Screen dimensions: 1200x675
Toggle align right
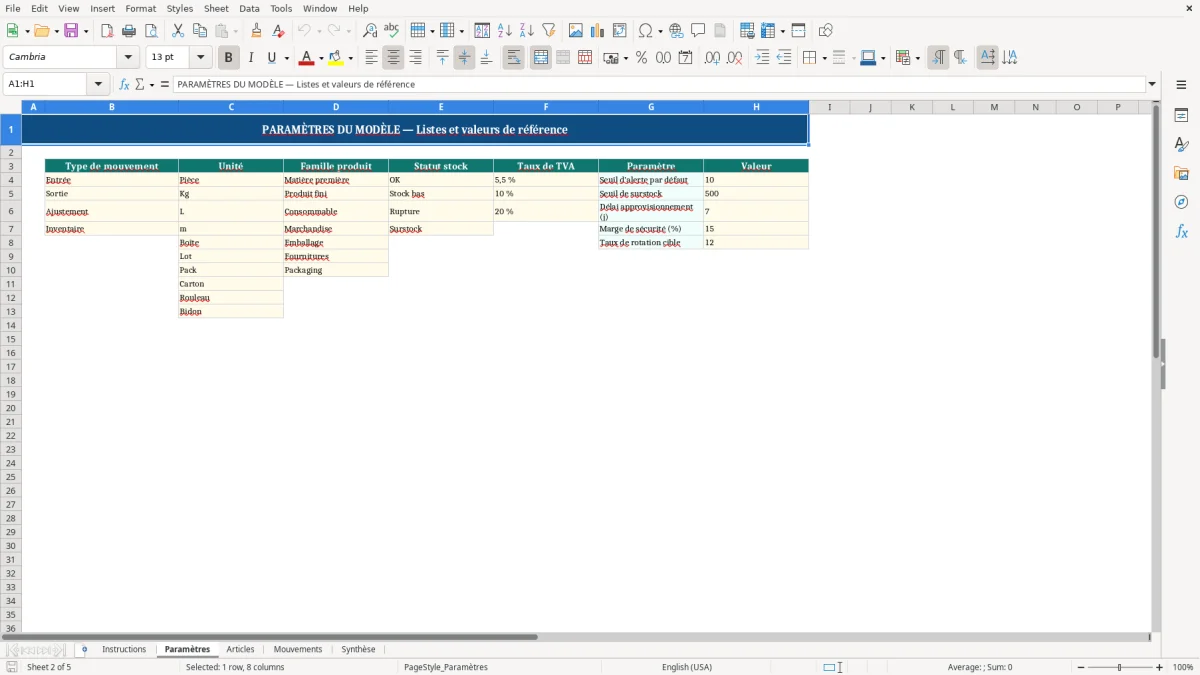415,58
